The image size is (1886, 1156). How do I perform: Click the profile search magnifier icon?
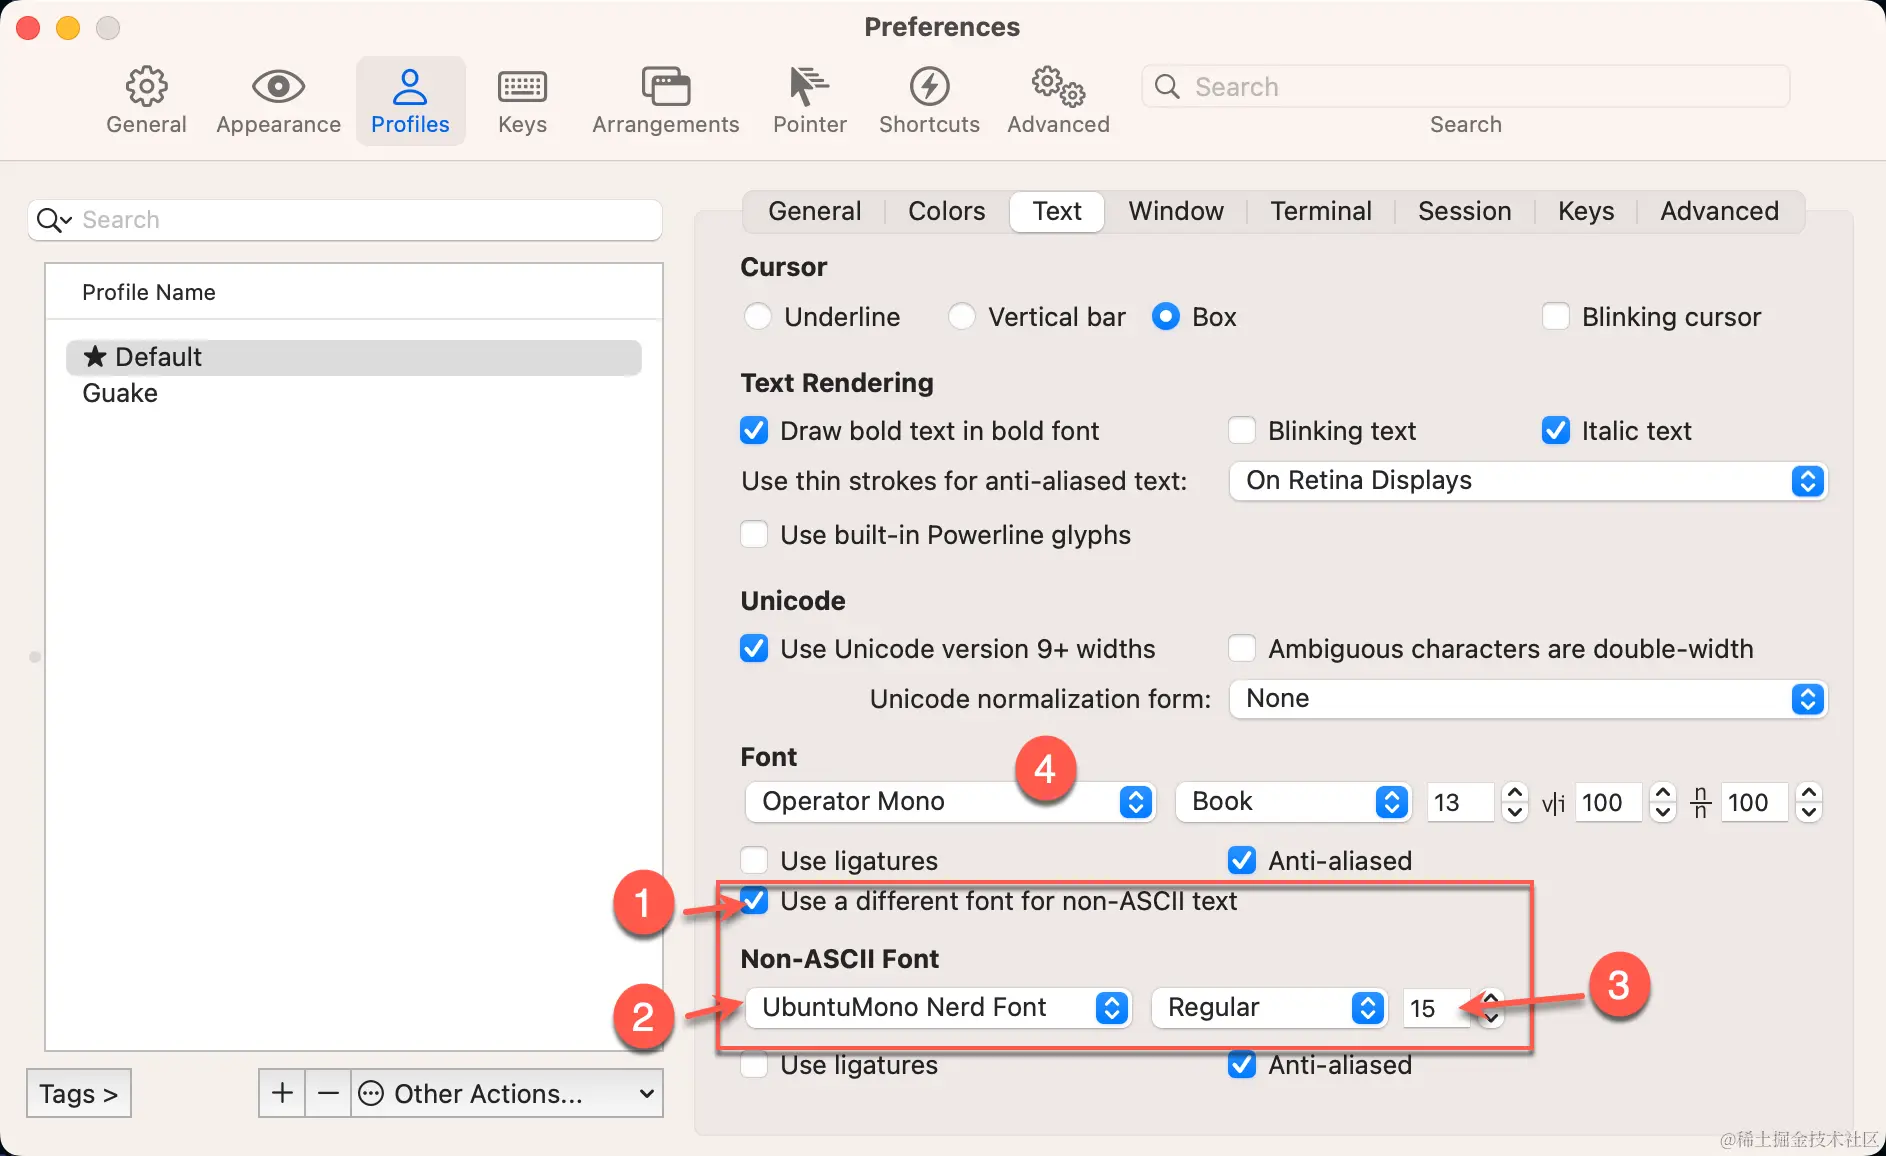coord(53,220)
